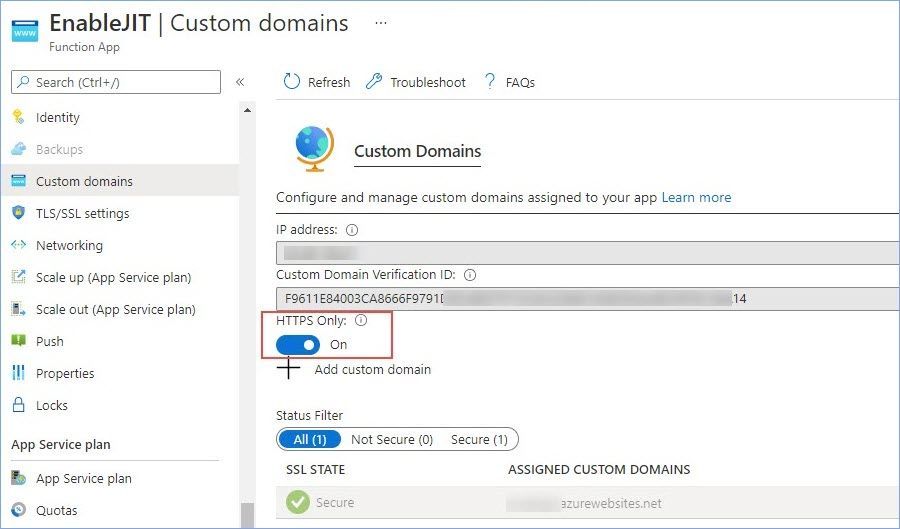The image size is (900, 529).
Task: Click the Custom Domains globe icon
Action: (314, 149)
